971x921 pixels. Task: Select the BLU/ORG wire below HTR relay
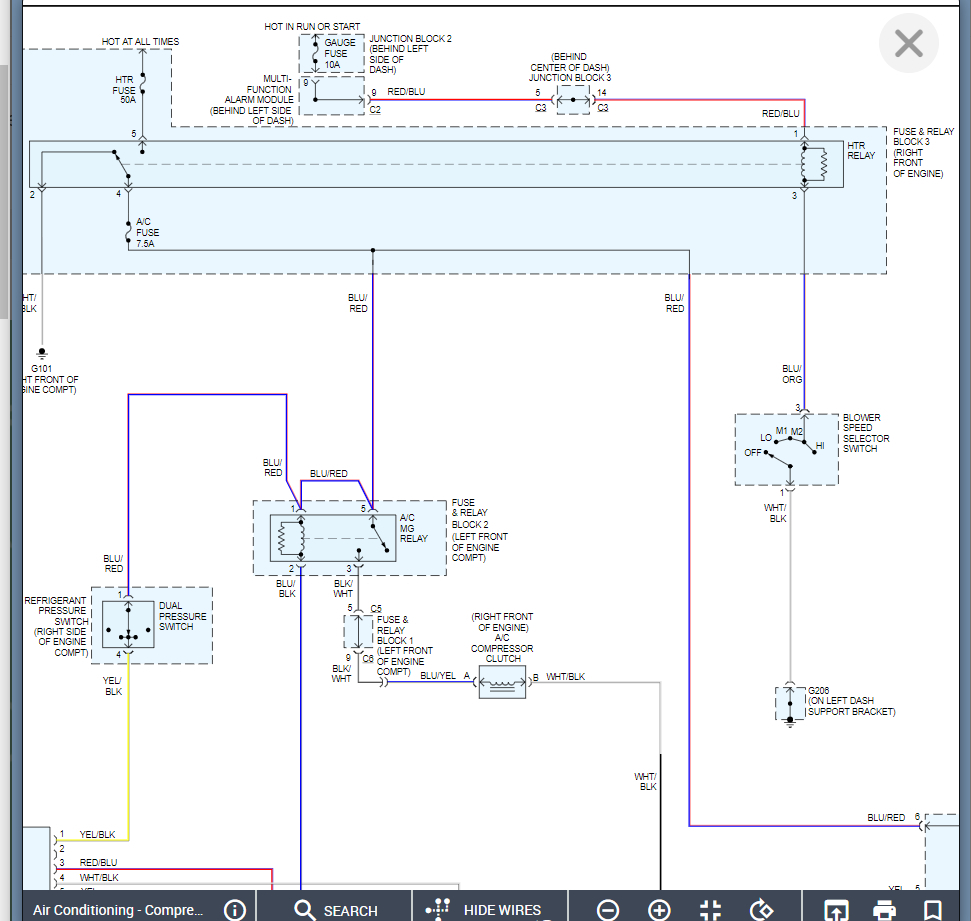pyautogui.click(x=803, y=300)
